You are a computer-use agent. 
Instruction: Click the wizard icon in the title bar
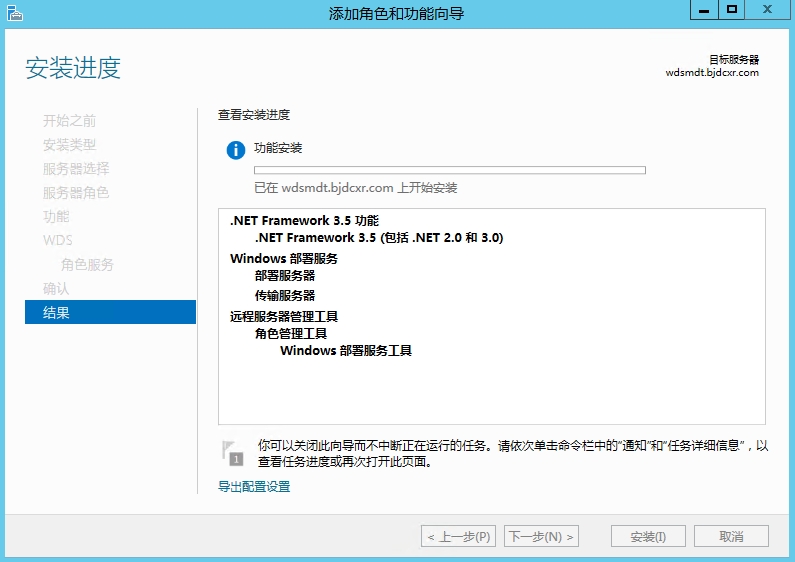point(15,12)
